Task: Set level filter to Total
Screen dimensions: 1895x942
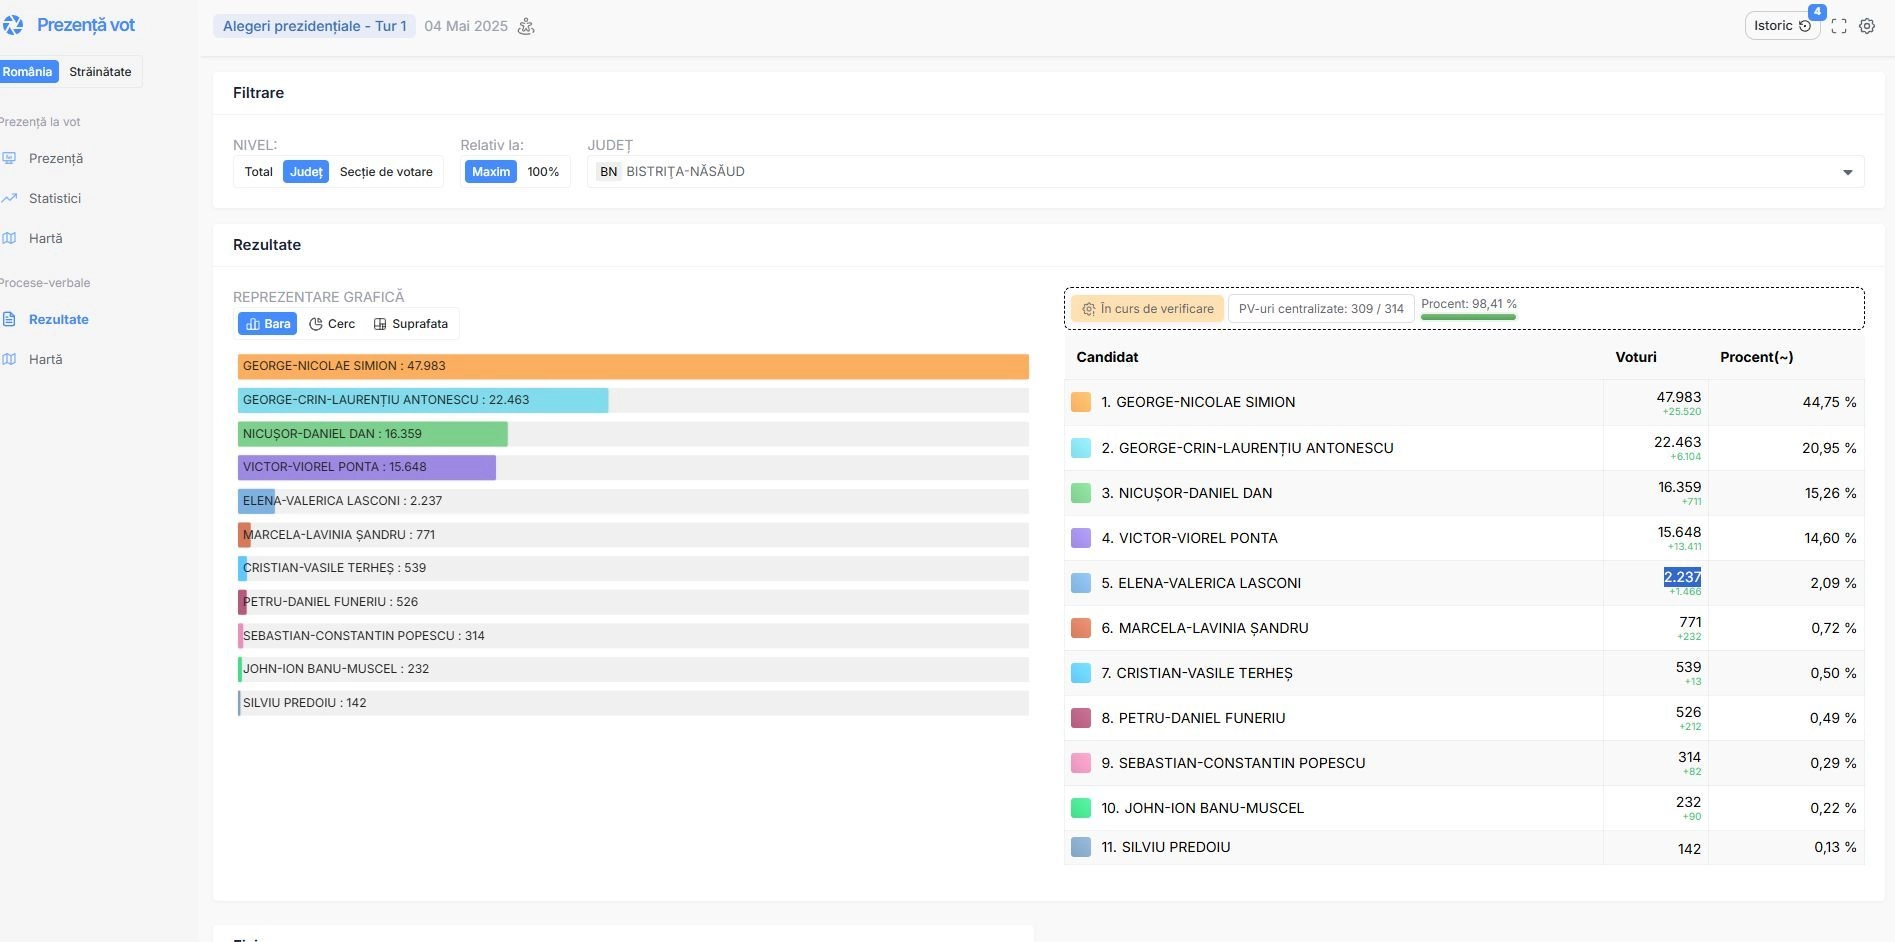Action: point(258,172)
